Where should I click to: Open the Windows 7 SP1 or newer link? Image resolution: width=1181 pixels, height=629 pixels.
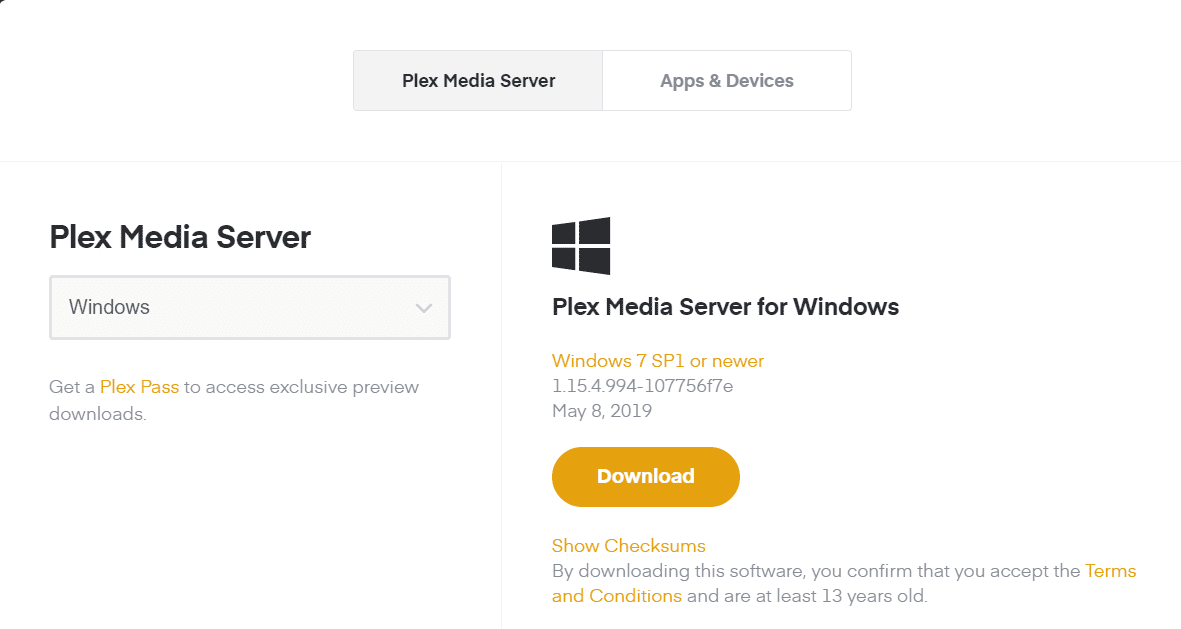coord(657,360)
